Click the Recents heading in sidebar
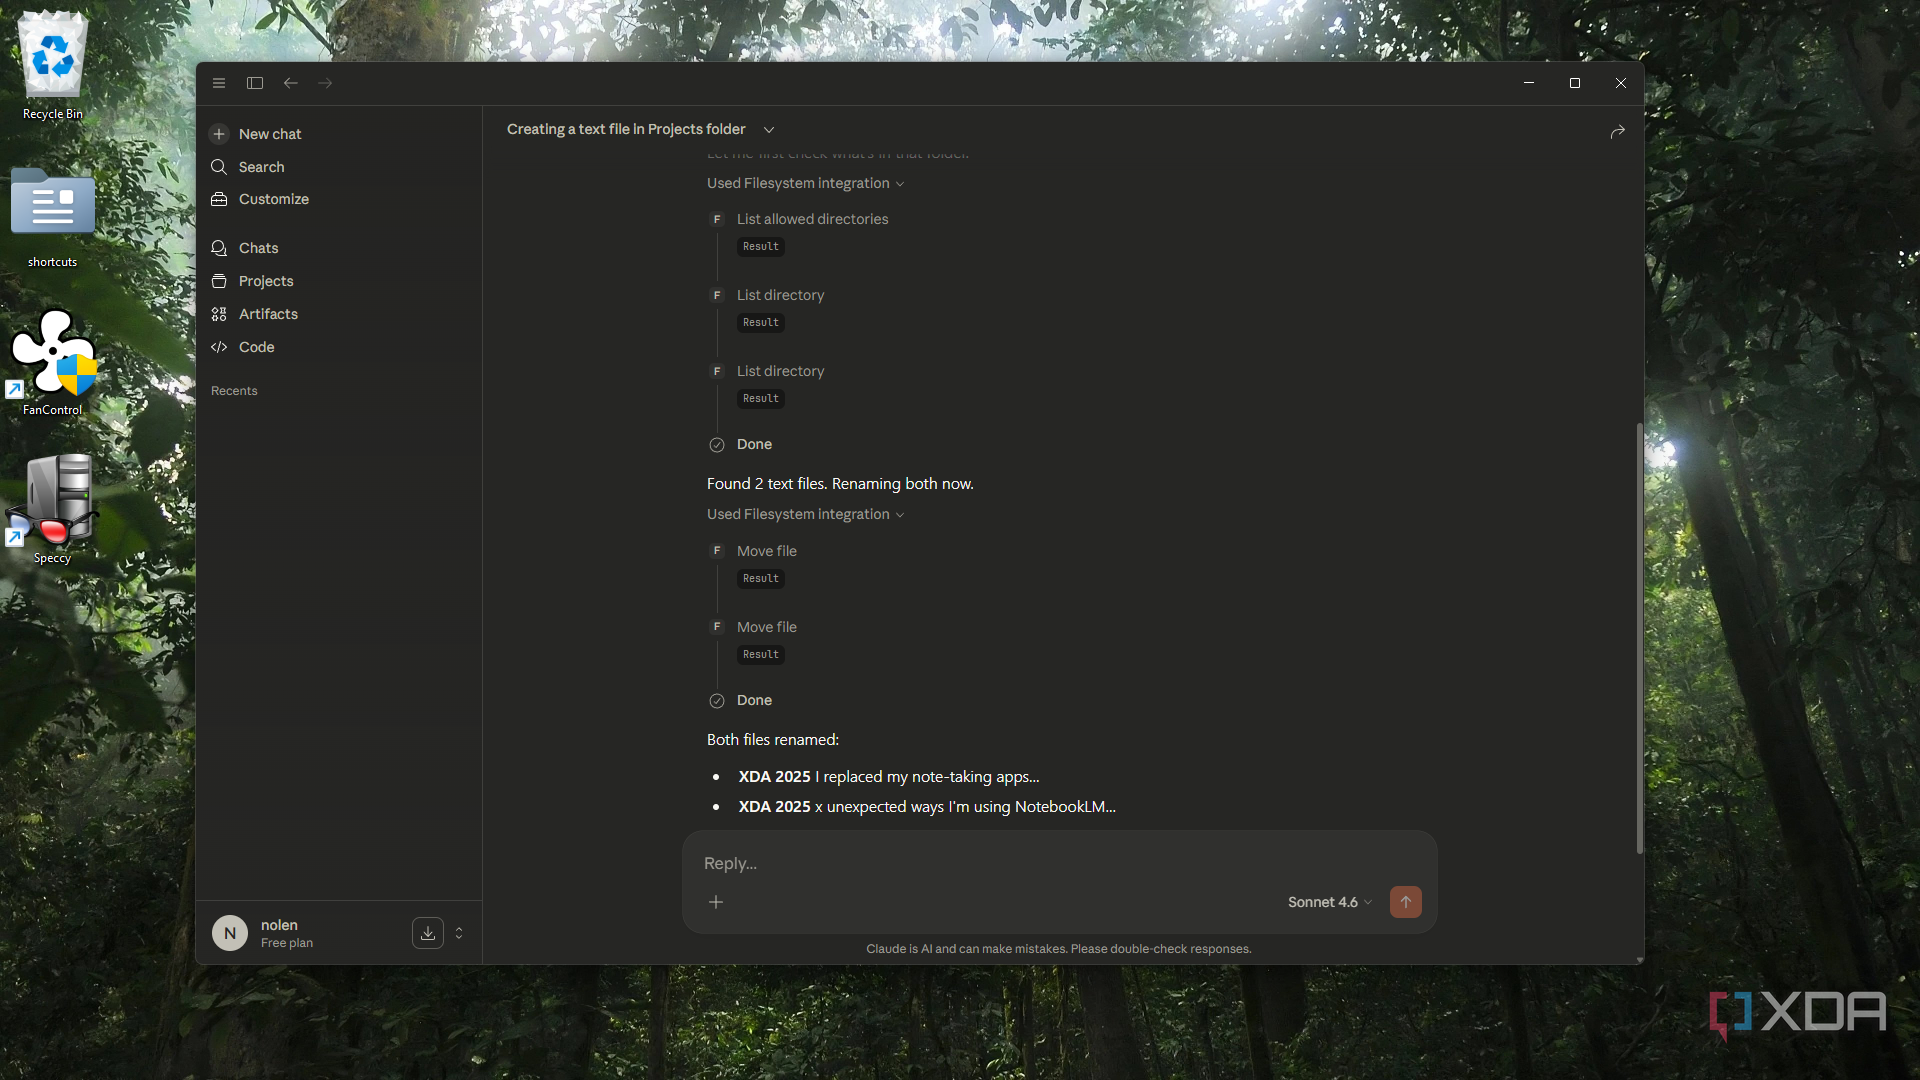Screen dimensions: 1920x1080 [234, 391]
